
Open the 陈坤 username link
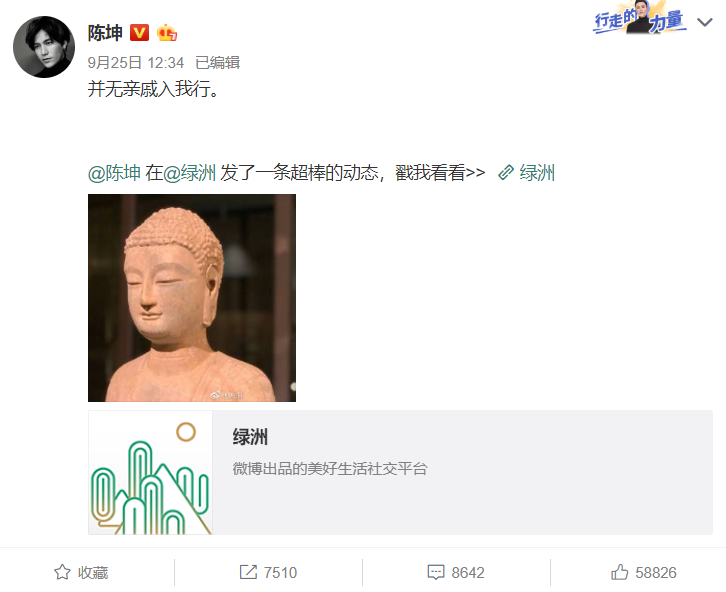tap(105, 33)
